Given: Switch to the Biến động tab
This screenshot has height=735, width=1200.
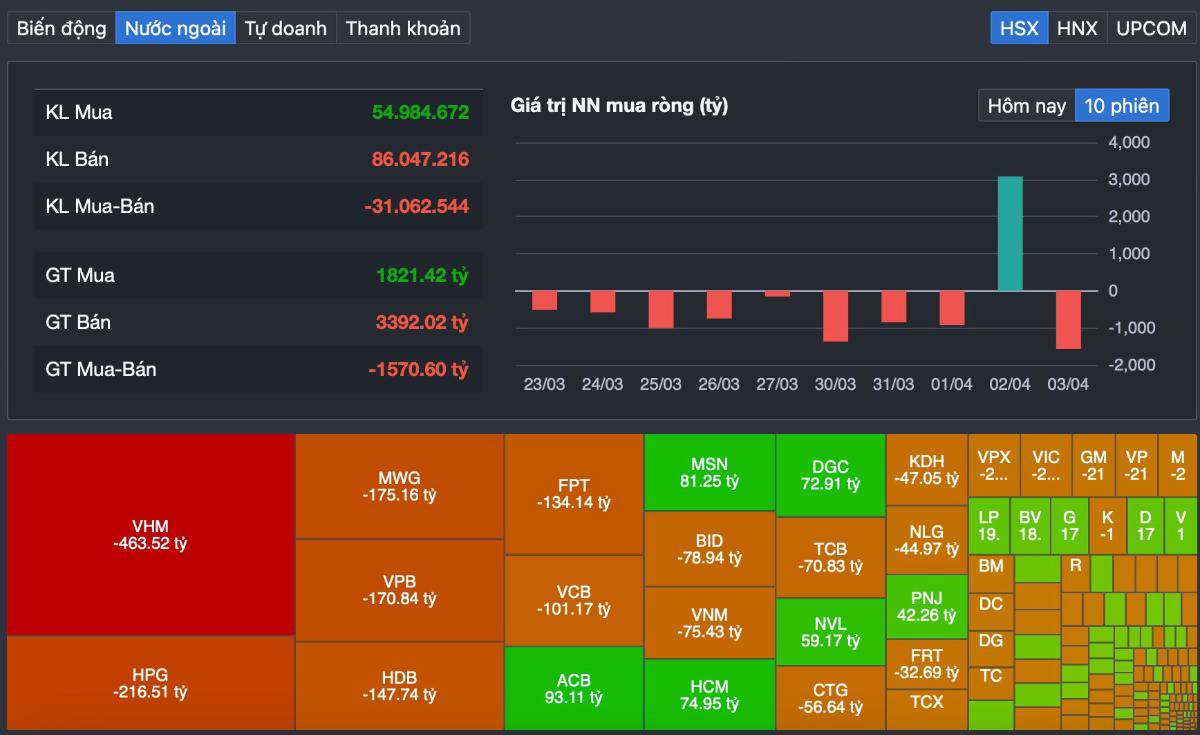Looking at the screenshot, I should (x=61, y=28).
